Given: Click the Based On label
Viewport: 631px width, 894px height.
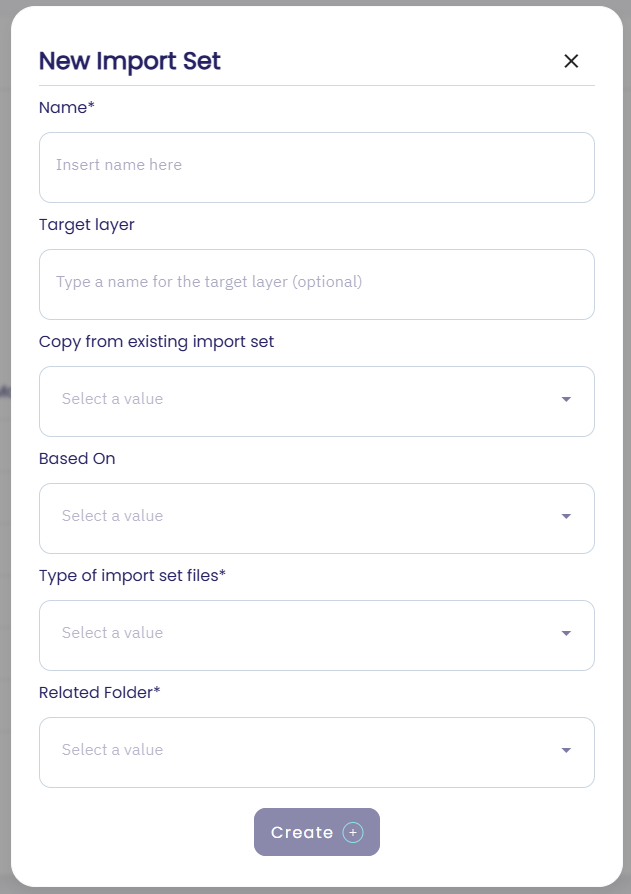Looking at the screenshot, I should click(x=77, y=458).
